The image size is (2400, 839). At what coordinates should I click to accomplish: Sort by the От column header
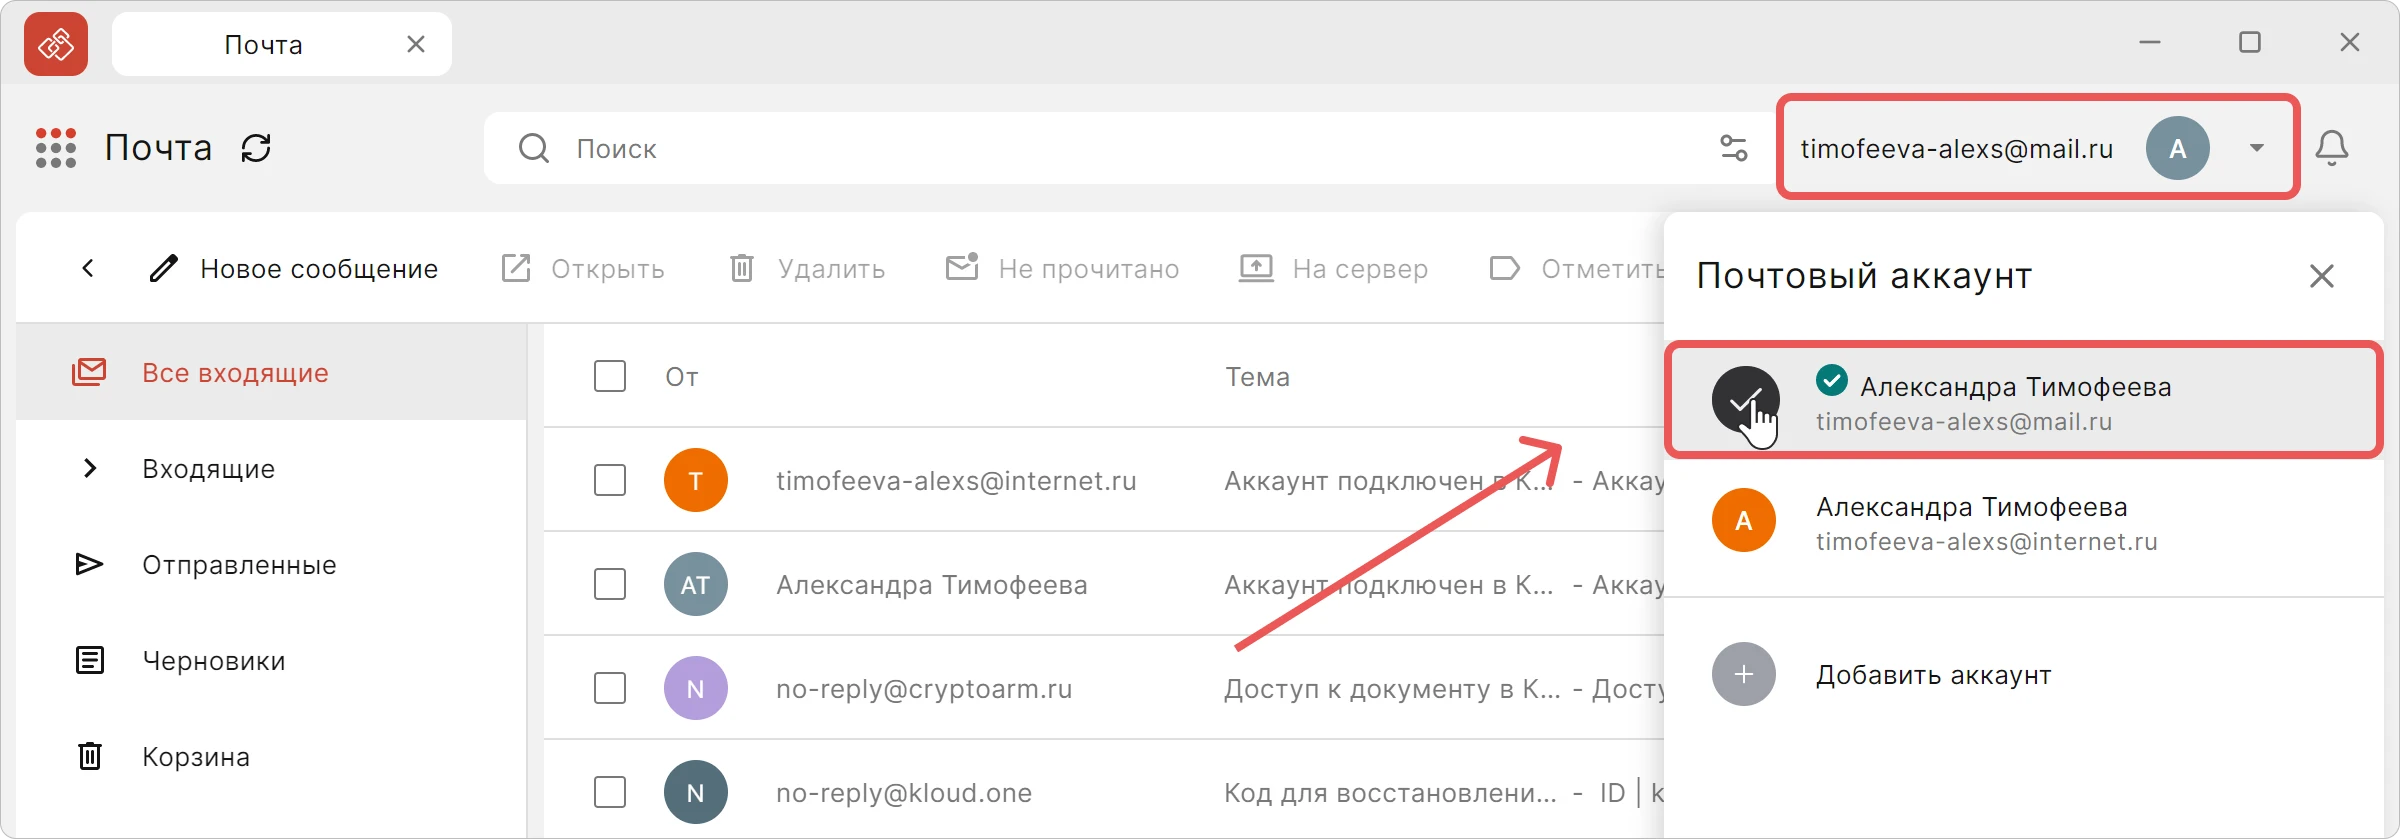tap(682, 377)
